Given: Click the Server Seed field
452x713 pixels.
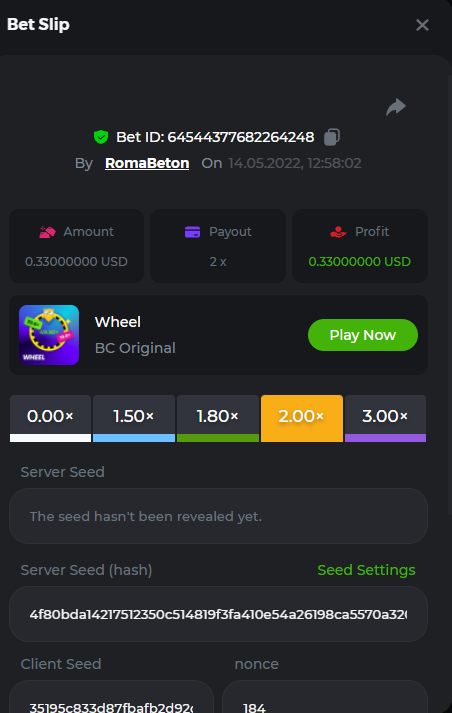Looking at the screenshot, I should tap(218, 516).
